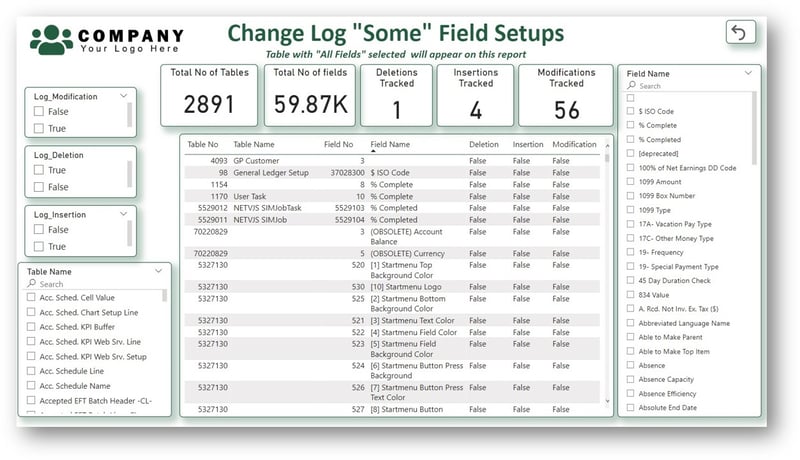The height and width of the screenshot is (460, 800).
Task: Click the Total No of fields card
Action: (x=310, y=95)
